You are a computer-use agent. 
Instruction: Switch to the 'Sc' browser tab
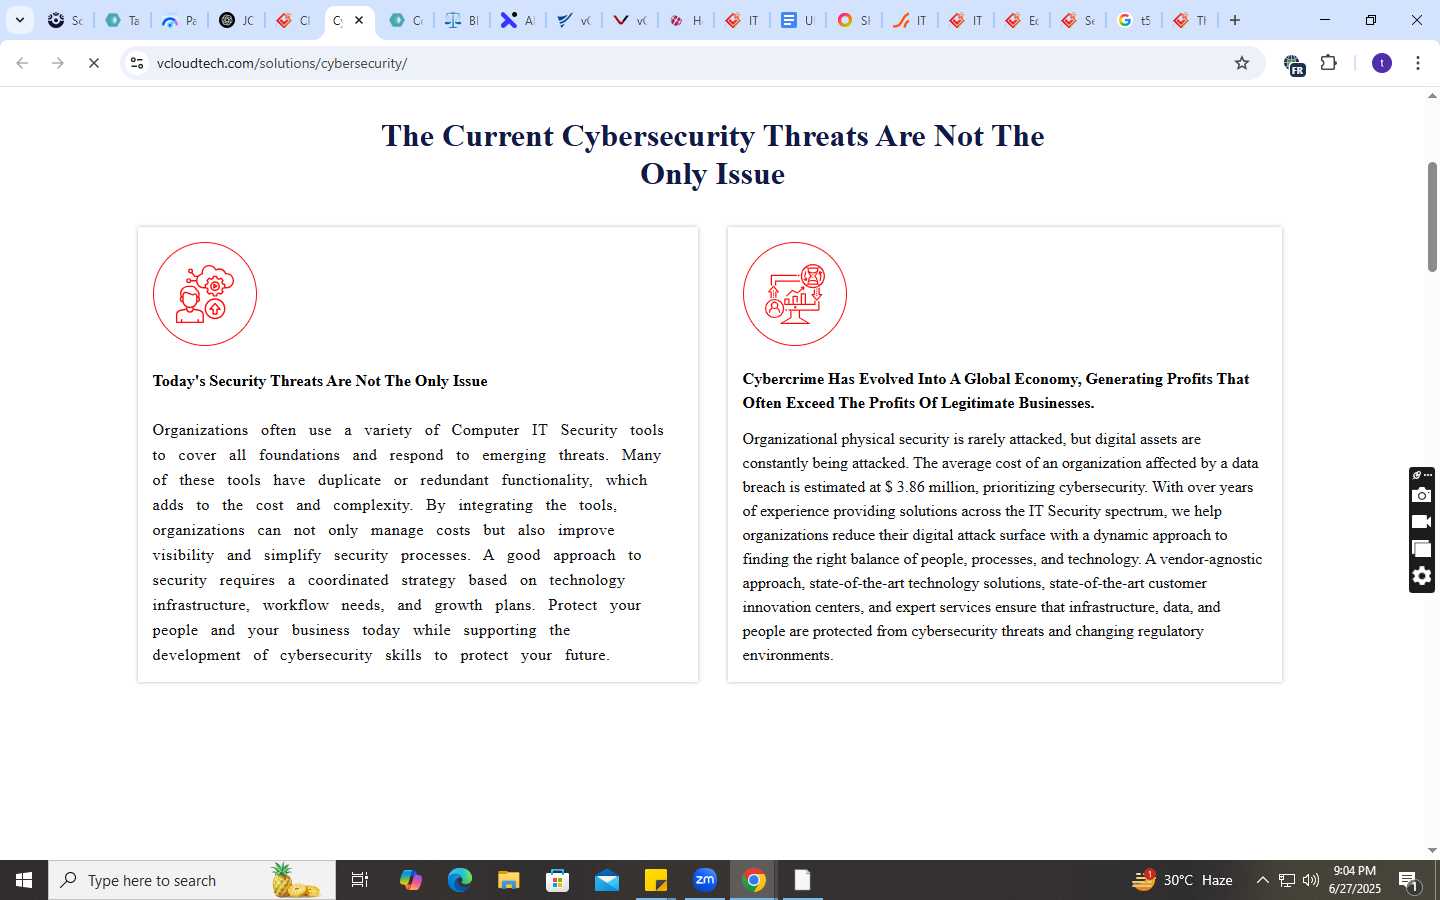(x=66, y=20)
